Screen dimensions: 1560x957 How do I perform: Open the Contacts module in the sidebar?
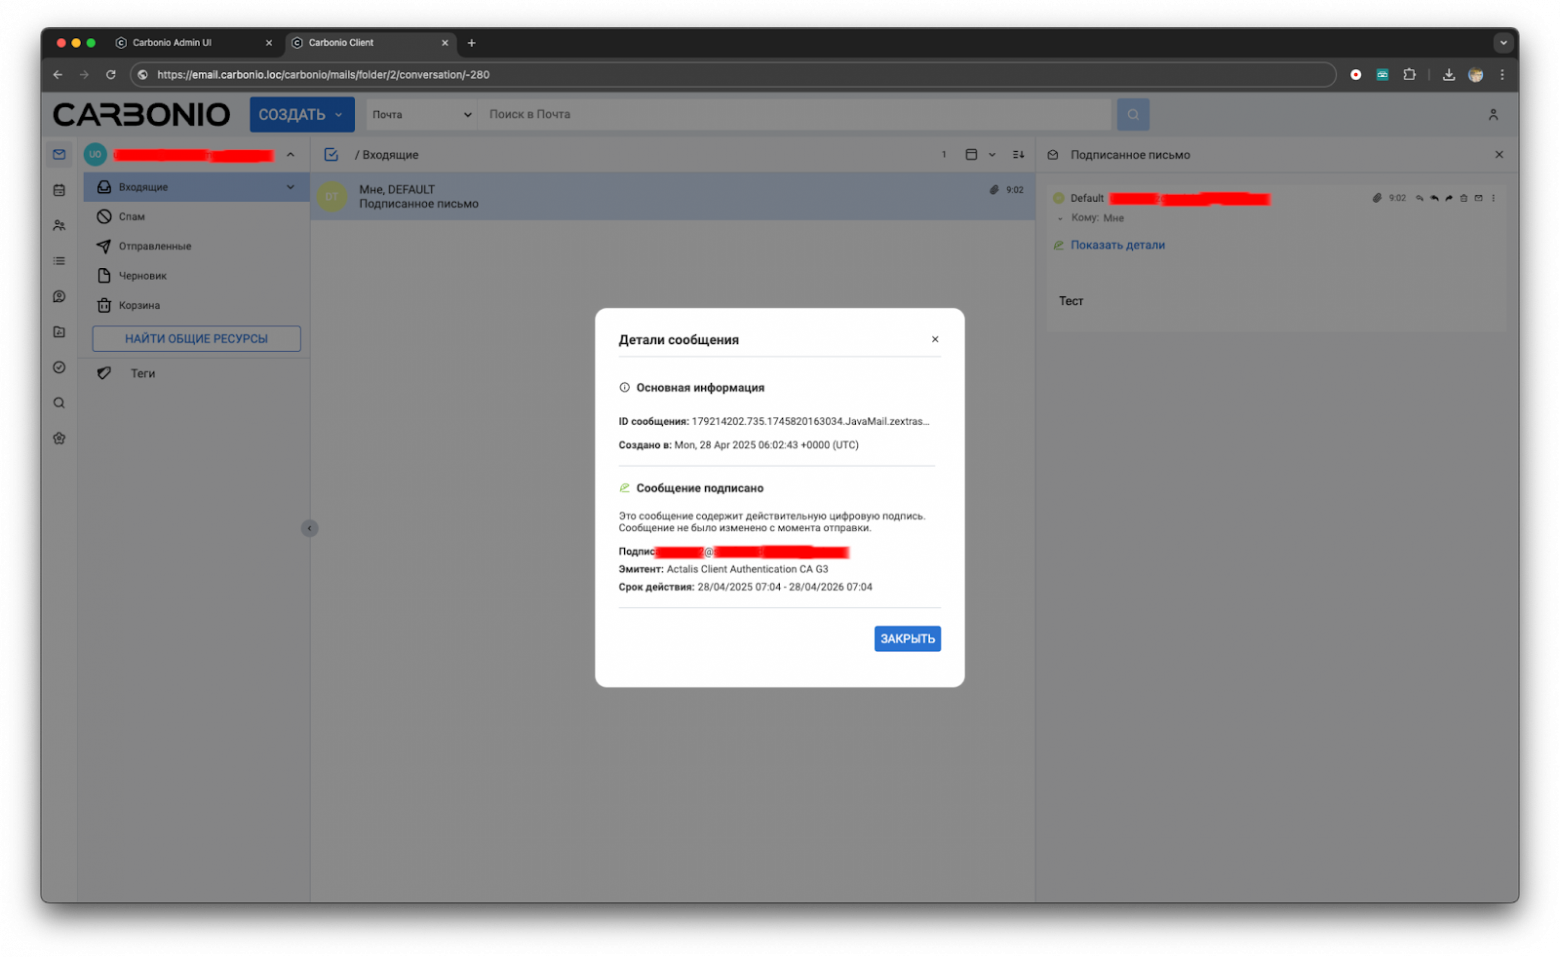(x=59, y=226)
